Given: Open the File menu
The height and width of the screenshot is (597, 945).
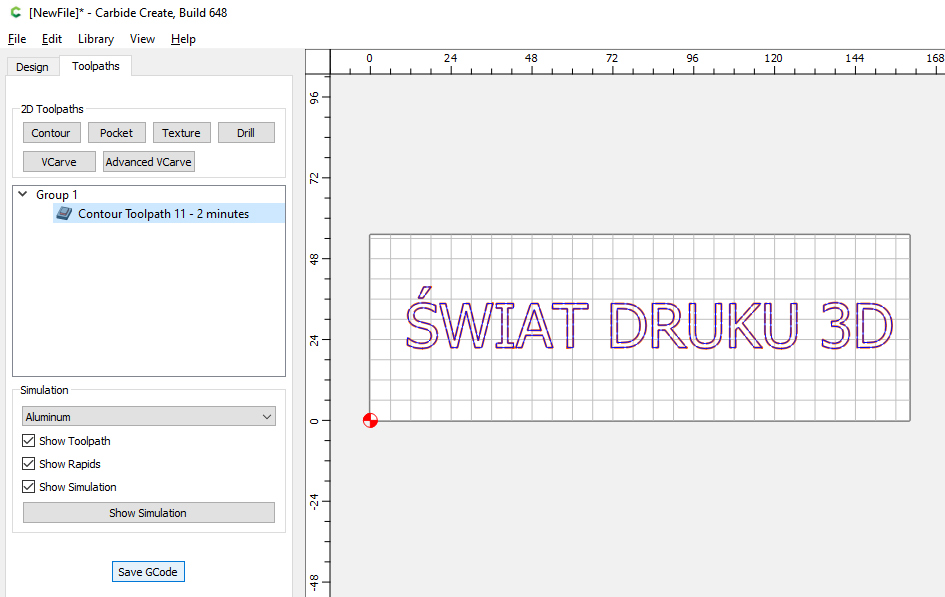Looking at the screenshot, I should pos(17,39).
